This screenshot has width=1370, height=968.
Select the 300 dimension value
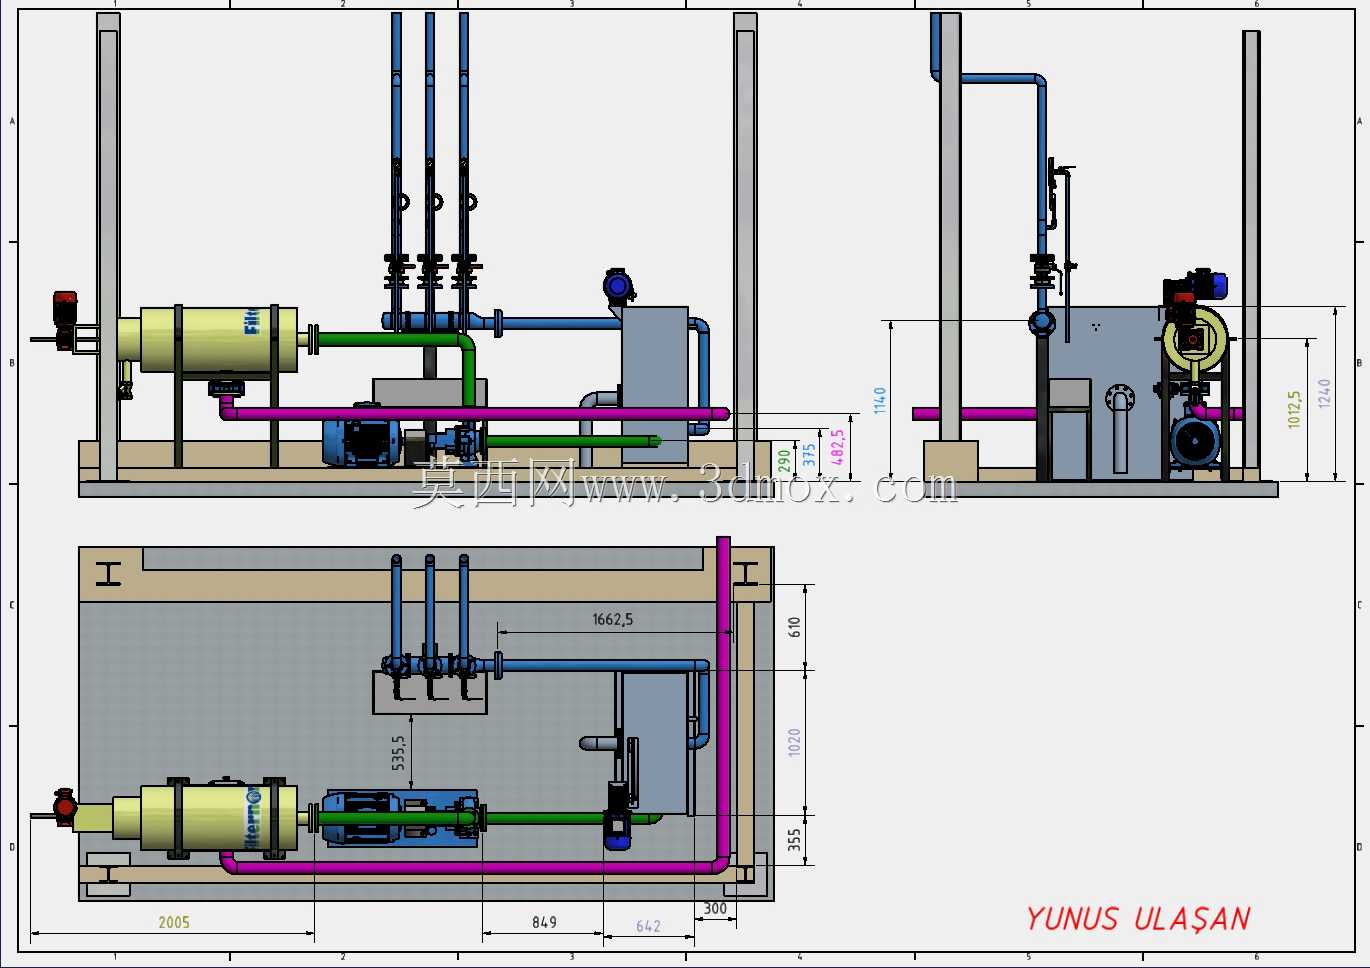pyautogui.click(x=715, y=908)
